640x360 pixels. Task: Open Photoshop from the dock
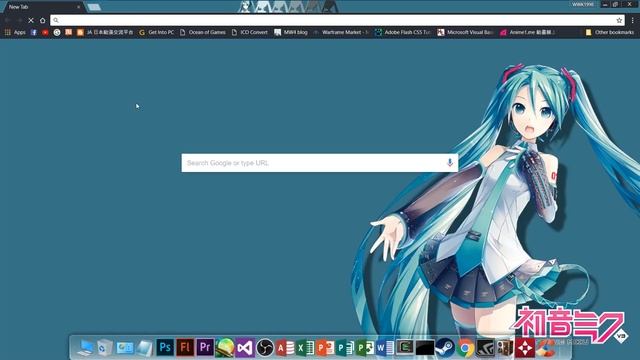point(165,348)
